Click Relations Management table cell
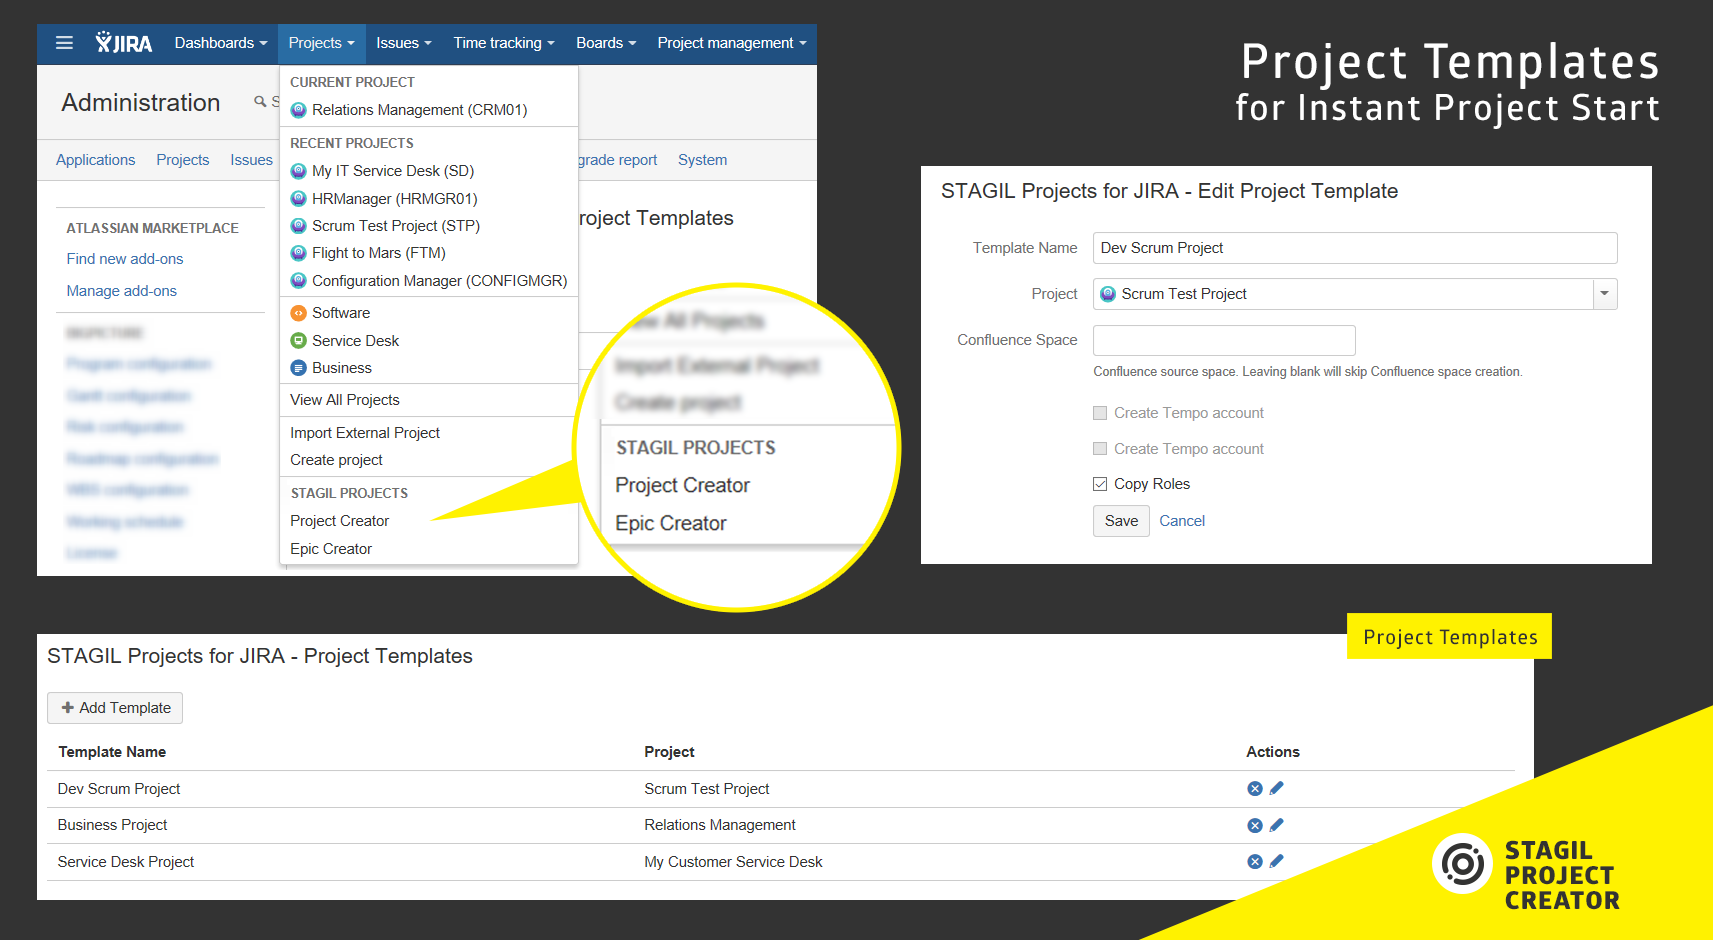 click(720, 825)
